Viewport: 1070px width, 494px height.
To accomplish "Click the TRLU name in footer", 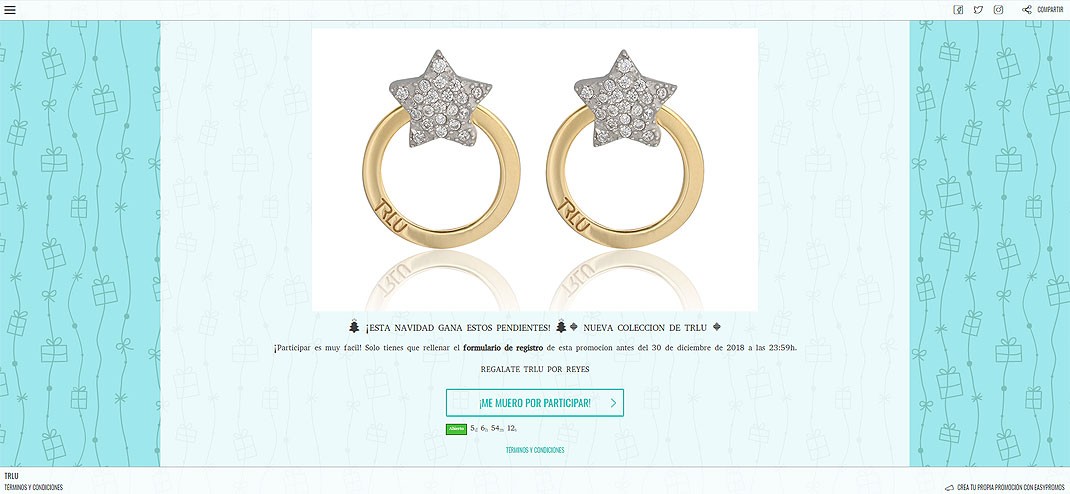I will point(12,476).
